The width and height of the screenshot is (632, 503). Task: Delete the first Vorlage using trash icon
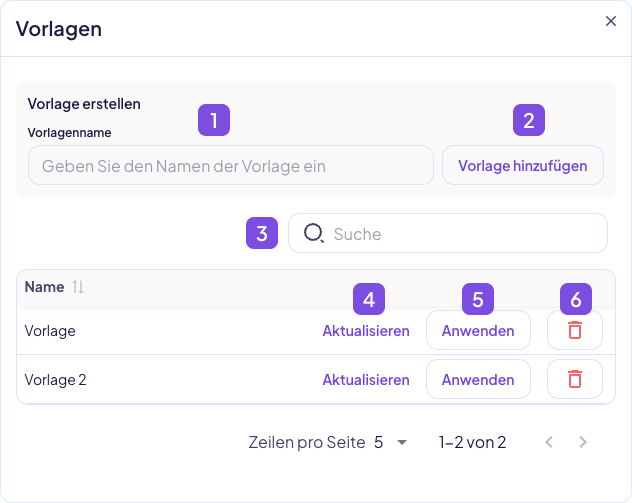click(x=575, y=331)
